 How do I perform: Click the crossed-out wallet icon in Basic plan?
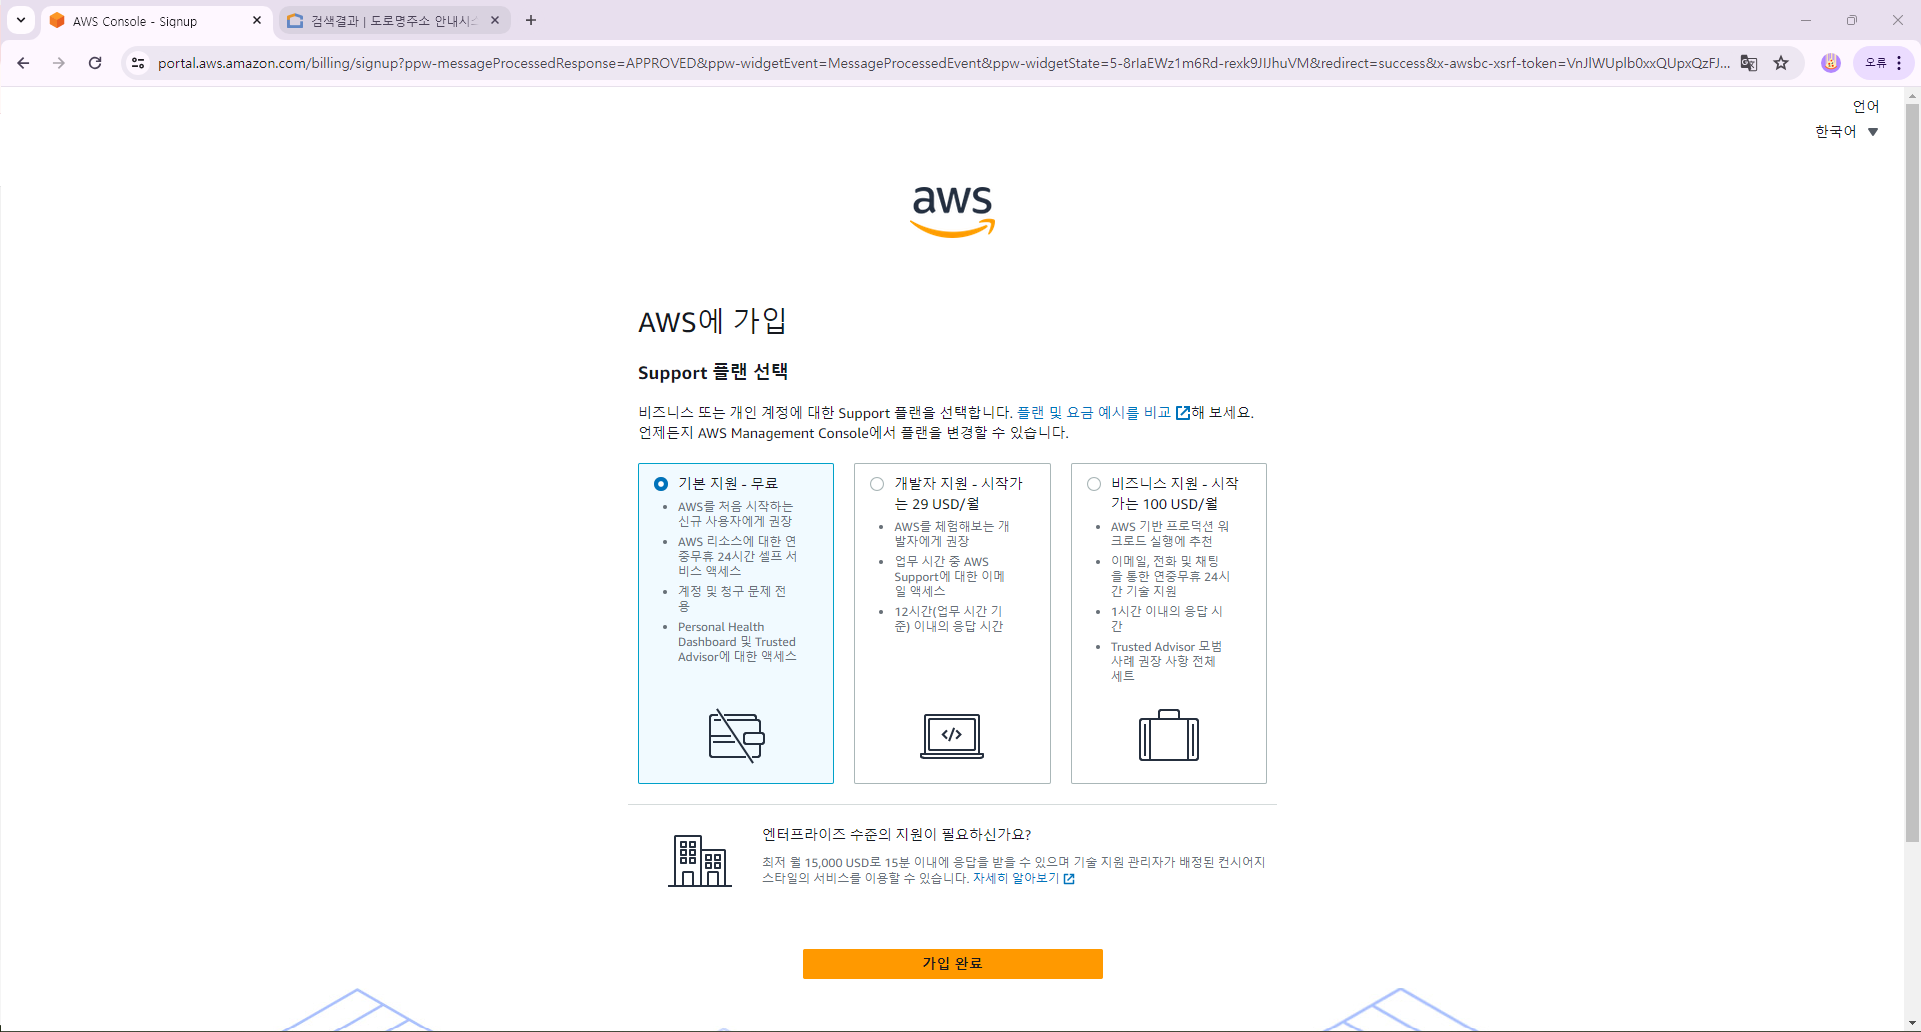[737, 736]
